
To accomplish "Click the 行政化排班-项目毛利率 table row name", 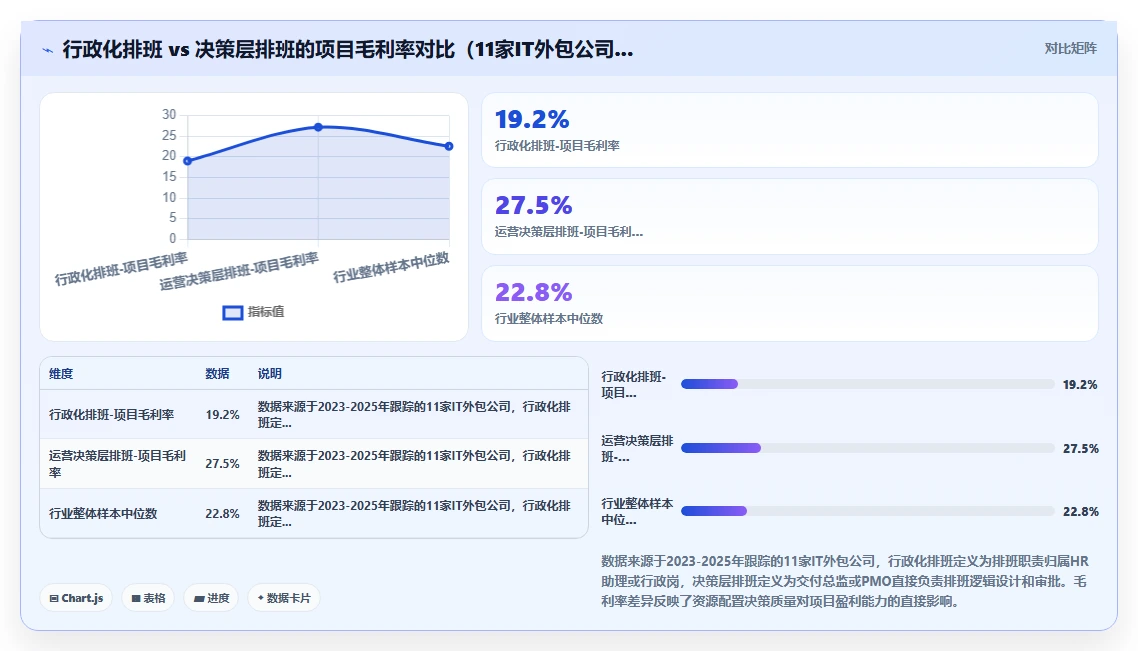I will 112,414.
